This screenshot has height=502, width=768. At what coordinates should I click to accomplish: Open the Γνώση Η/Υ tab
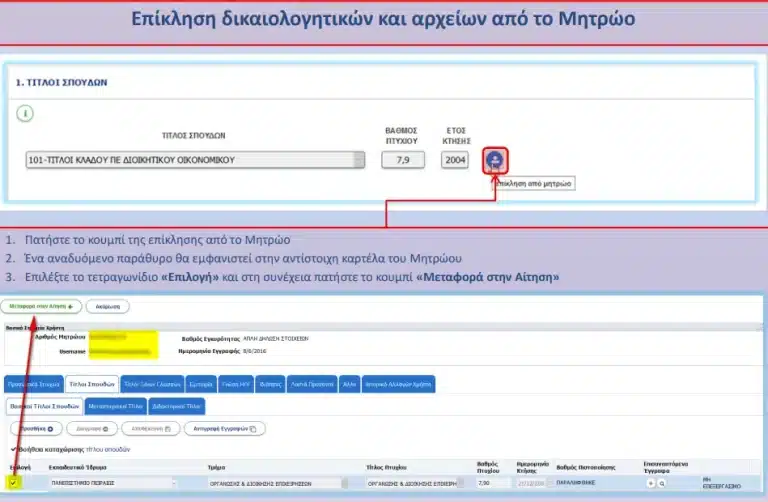coord(236,384)
